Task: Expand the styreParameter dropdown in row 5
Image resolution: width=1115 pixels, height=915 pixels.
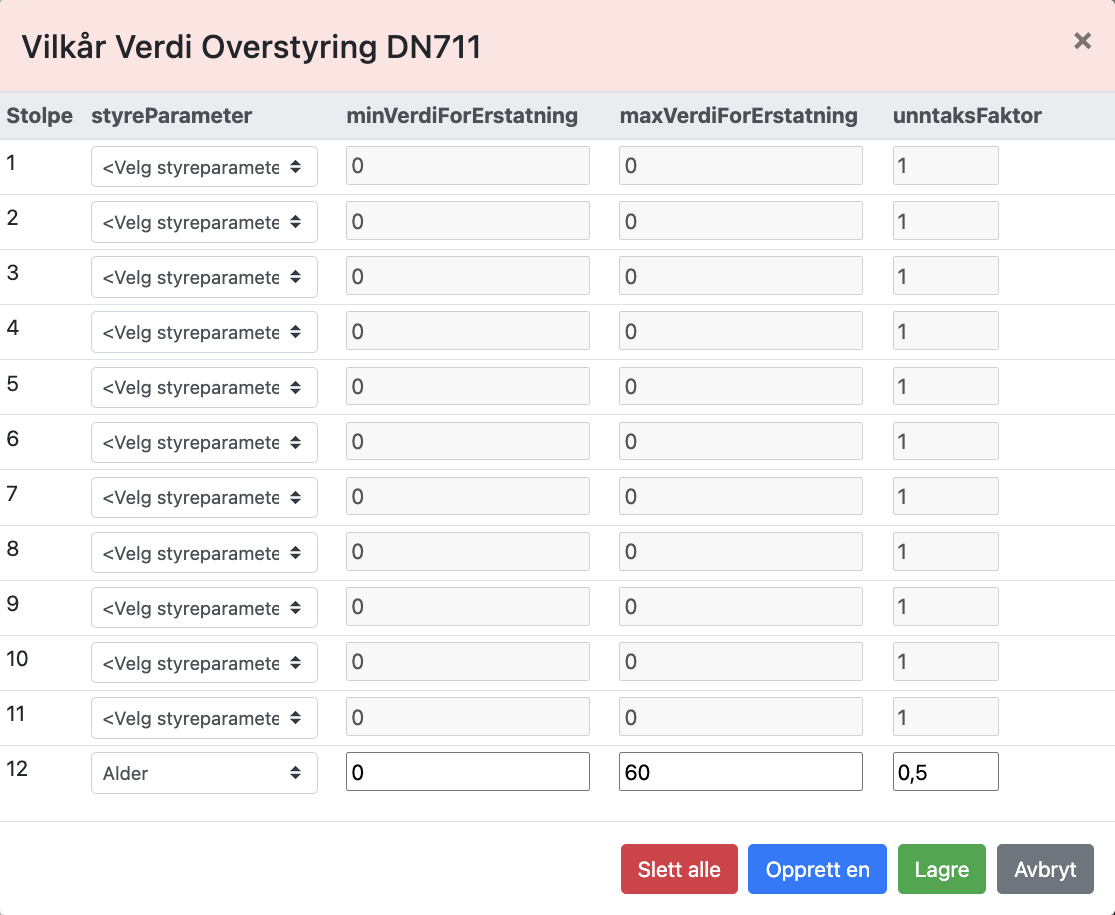Action: point(204,387)
